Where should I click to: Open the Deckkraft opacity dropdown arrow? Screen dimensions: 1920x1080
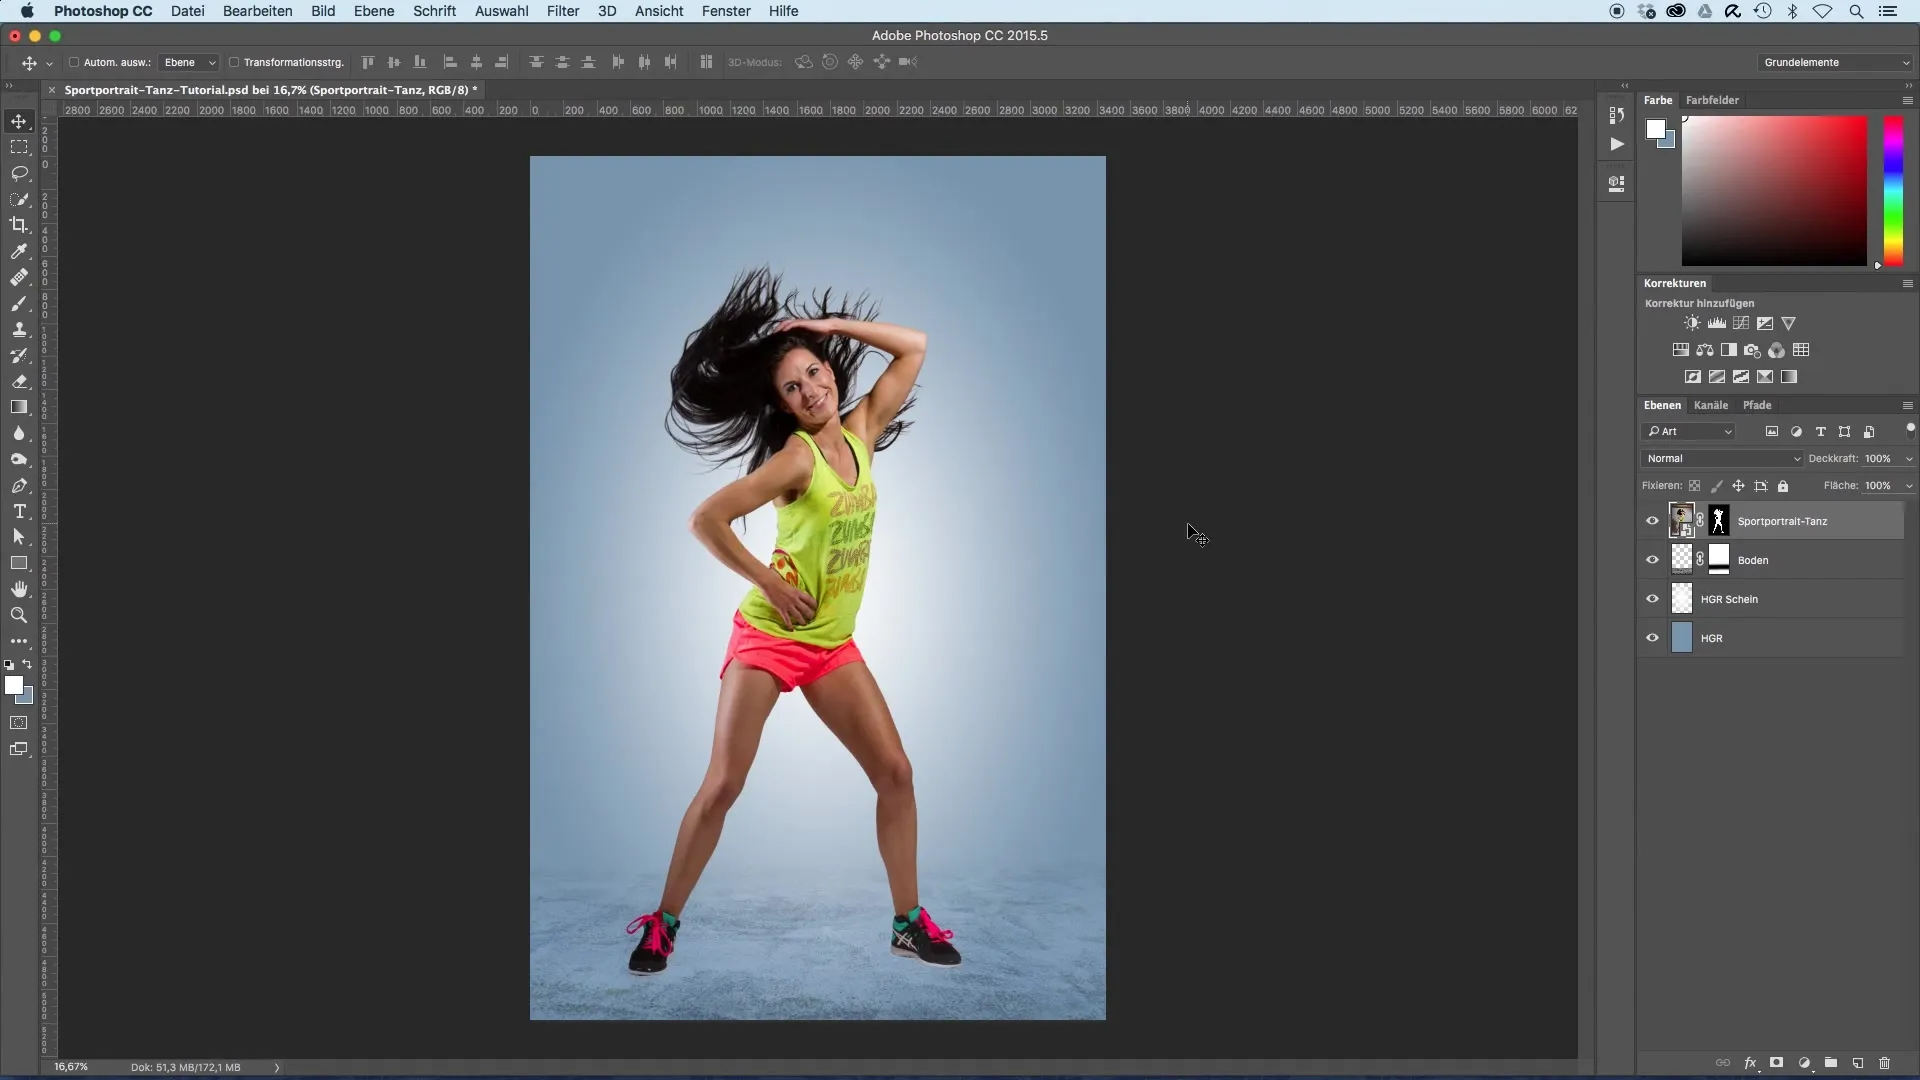click(1909, 459)
